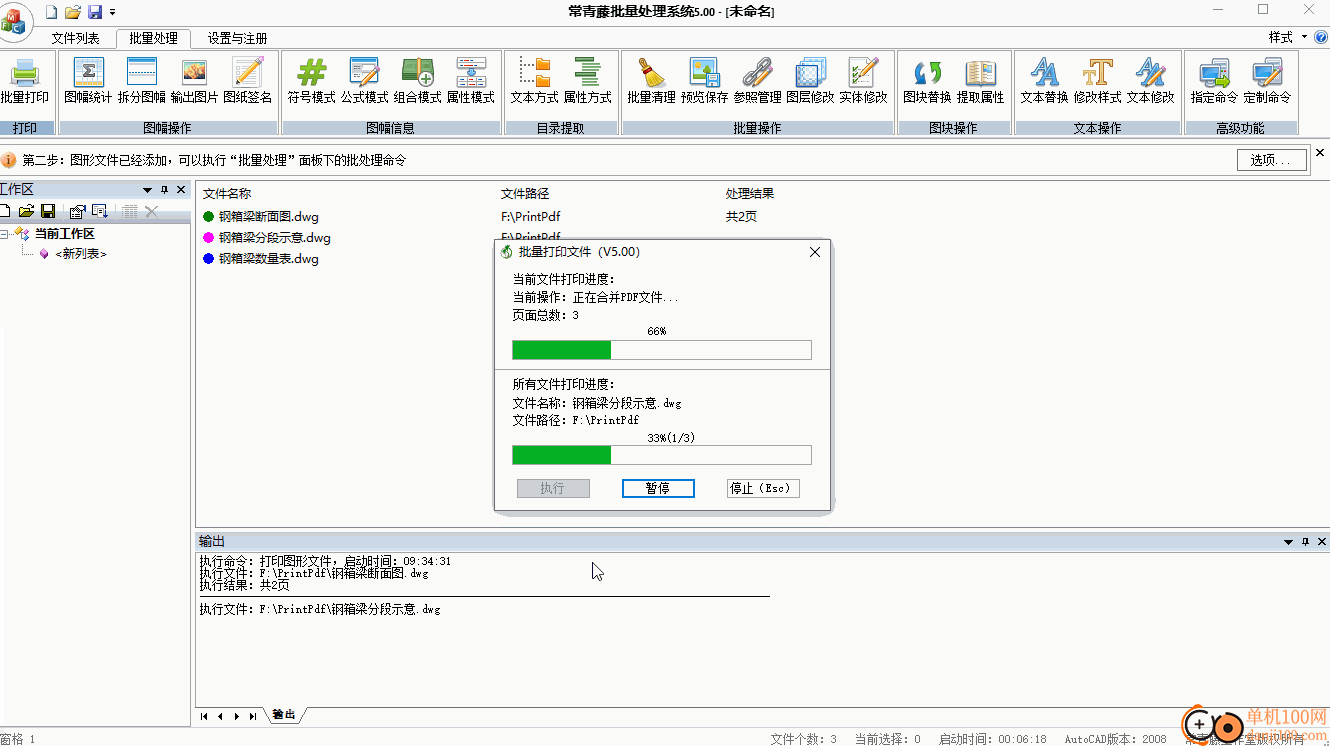Open the 工作区 panel dropdown arrow
This screenshot has width=1330, height=746.
click(148, 189)
